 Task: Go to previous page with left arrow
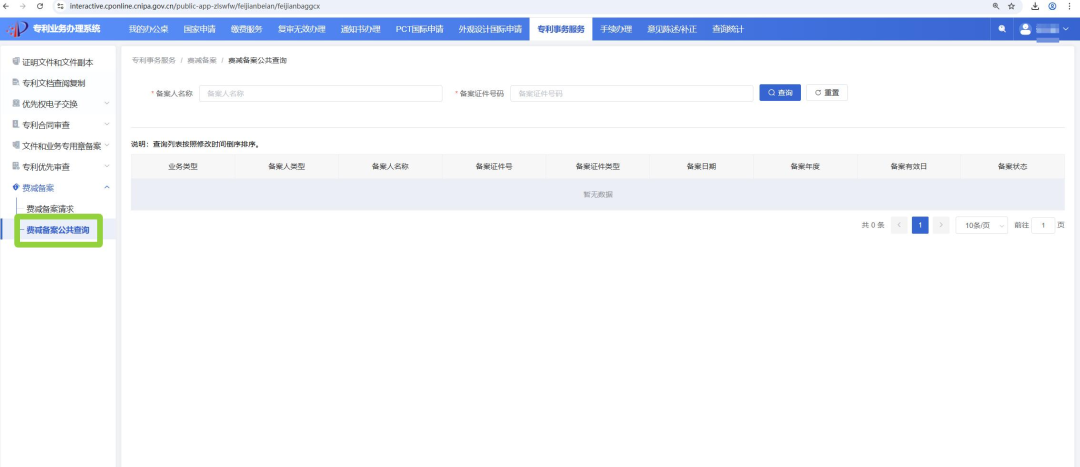click(x=899, y=225)
